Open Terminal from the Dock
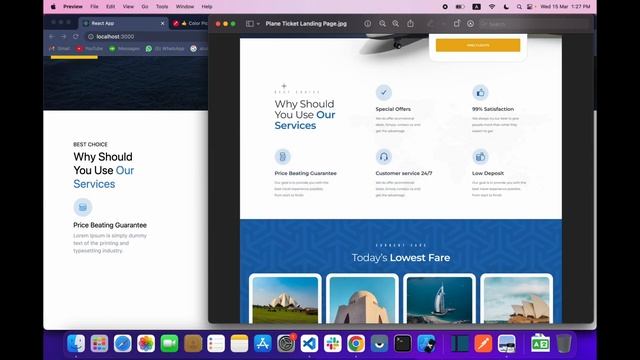Image resolution: width=640 pixels, height=360 pixels. (402, 343)
